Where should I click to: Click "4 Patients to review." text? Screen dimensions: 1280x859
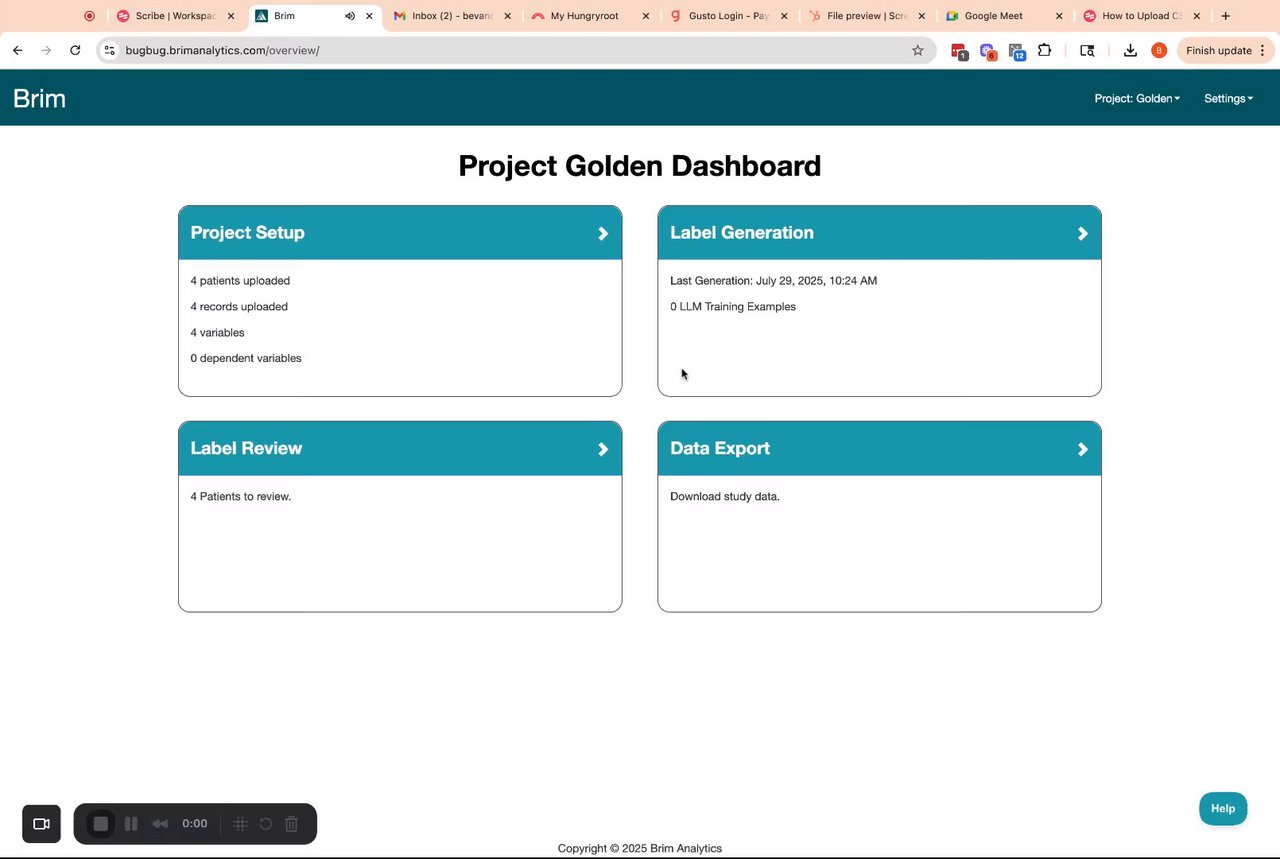click(241, 497)
